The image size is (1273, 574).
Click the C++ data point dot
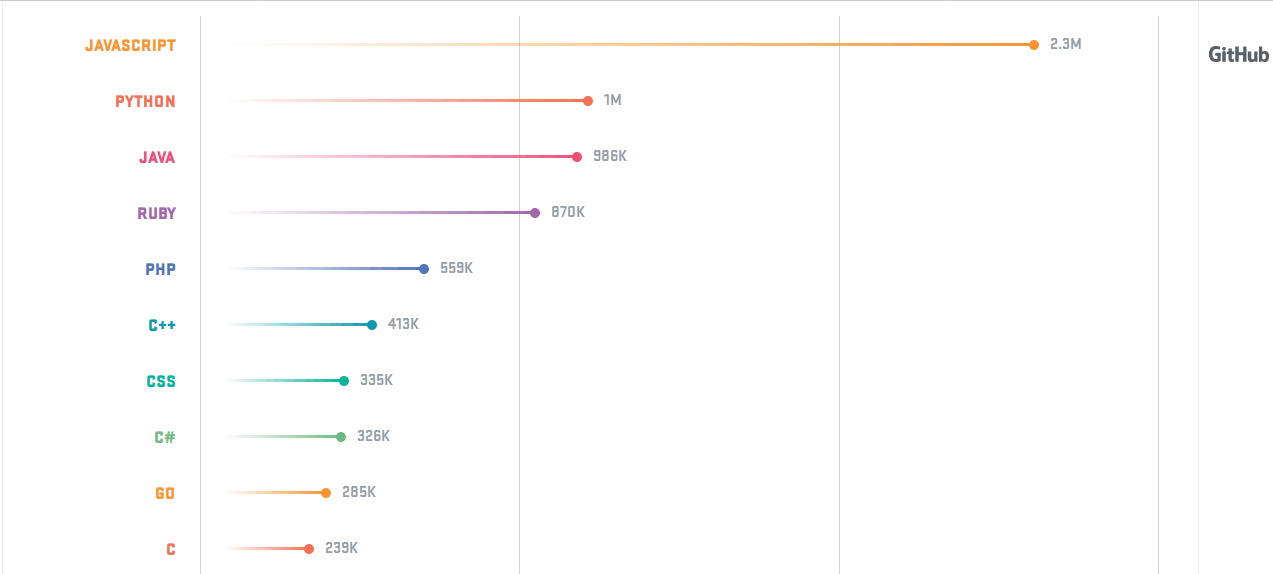[x=372, y=325]
